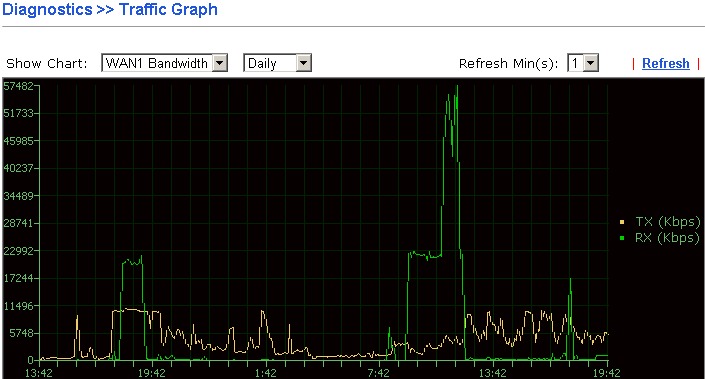
Task: Expand the Daily period dropdown
Action: pos(277,63)
